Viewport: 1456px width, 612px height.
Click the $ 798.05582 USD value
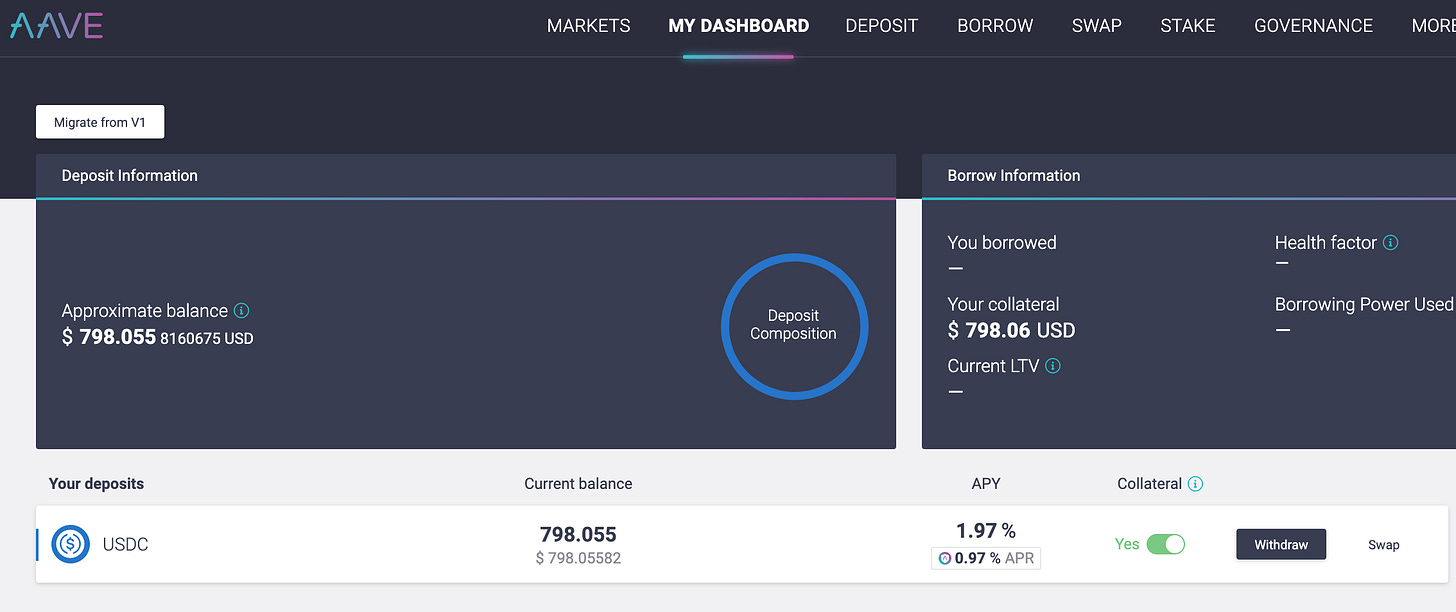[578, 558]
